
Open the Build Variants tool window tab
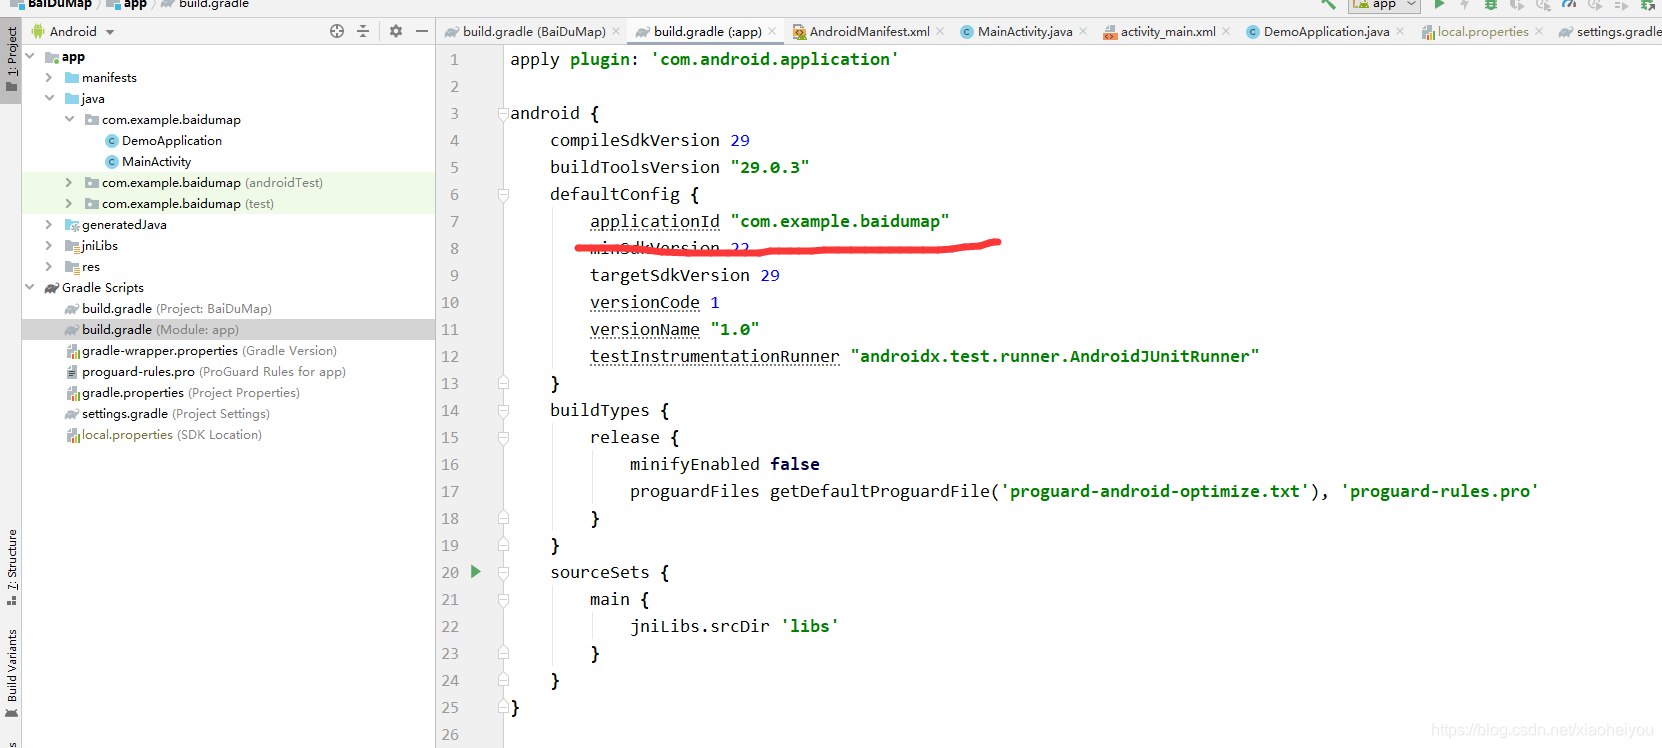tap(11, 673)
